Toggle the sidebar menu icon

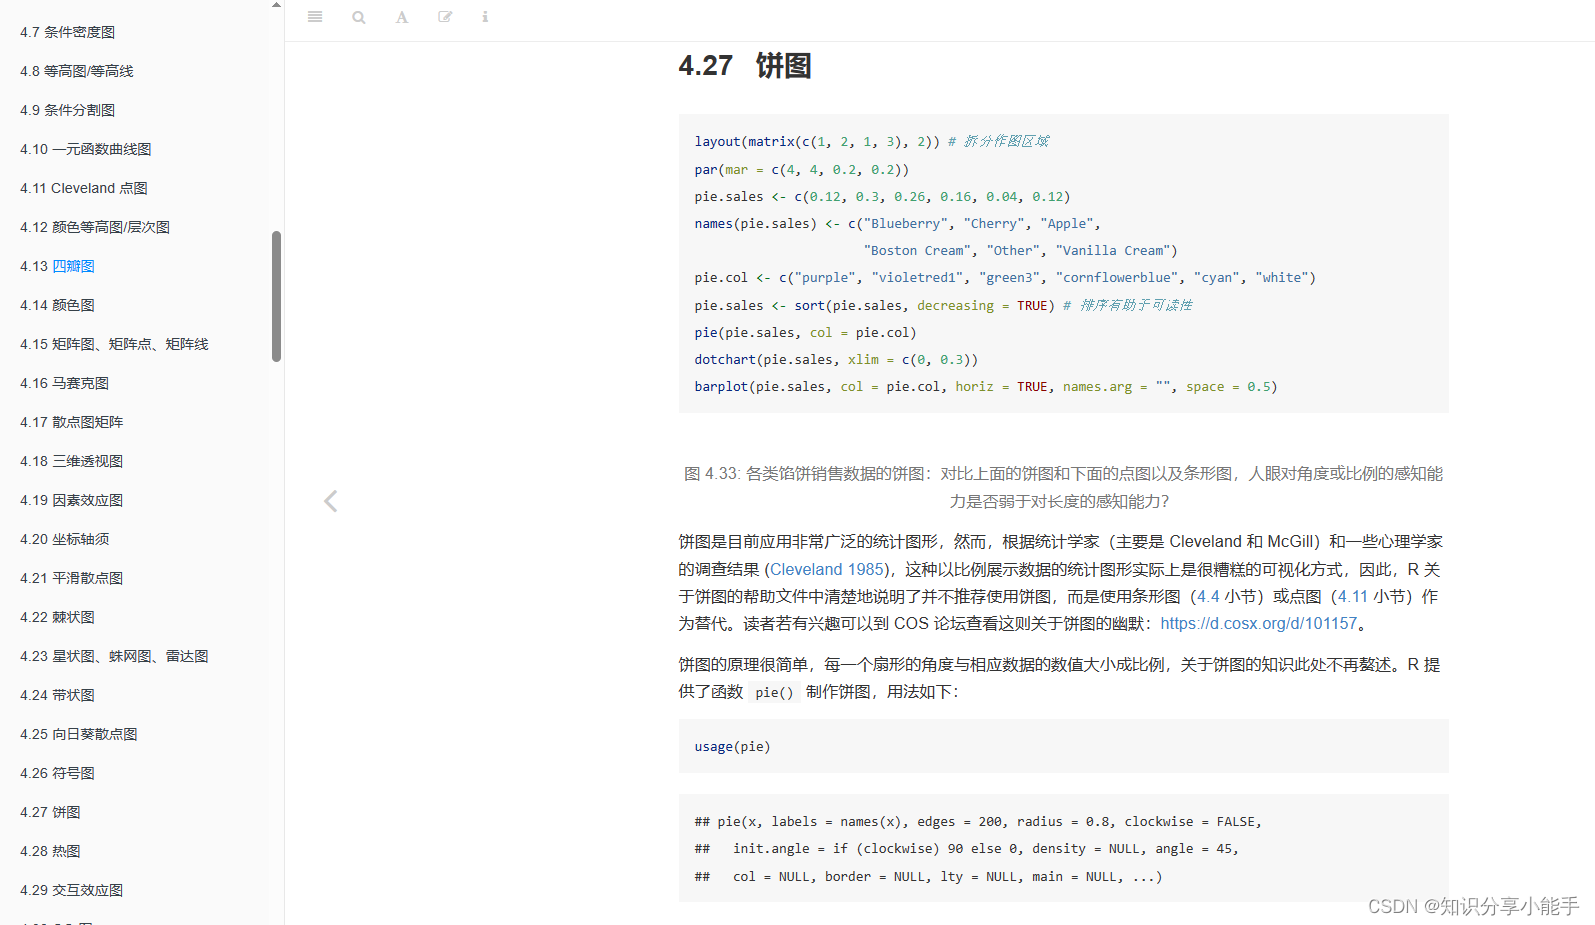[x=315, y=17]
